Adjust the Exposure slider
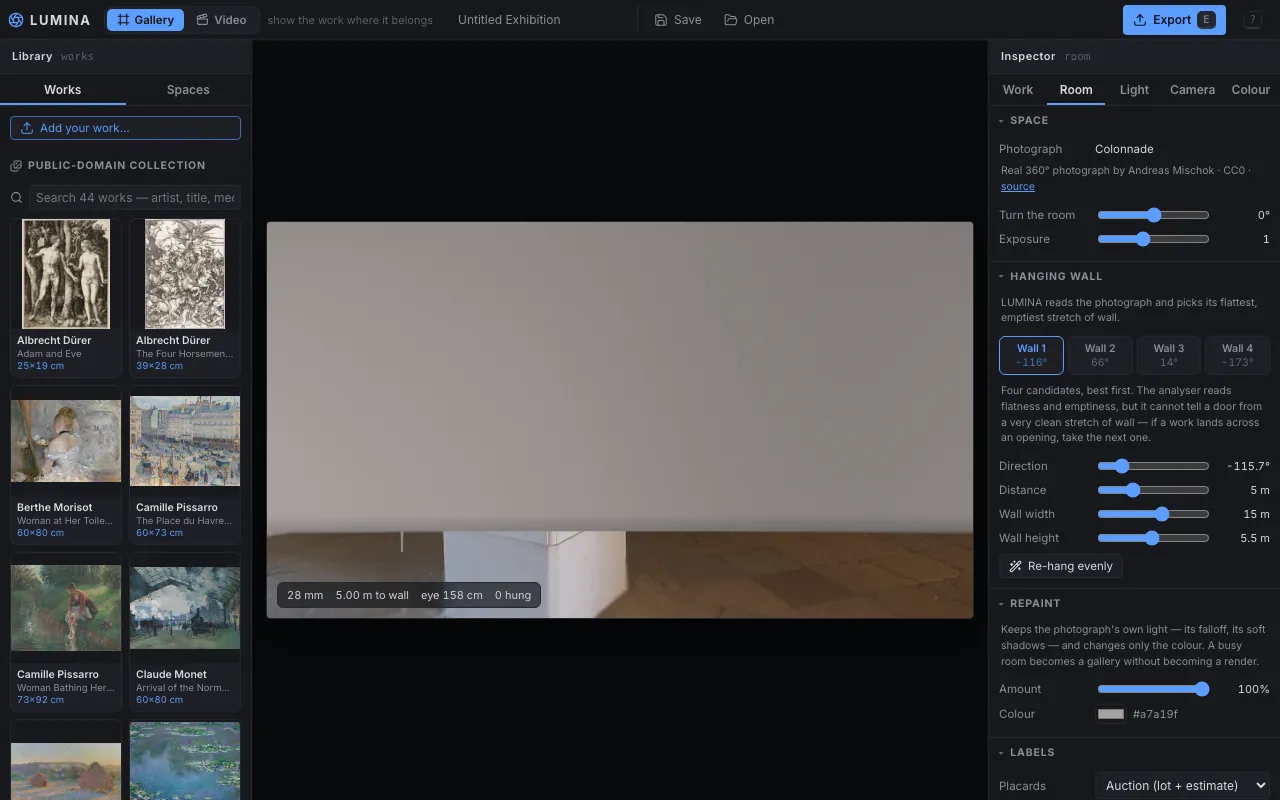 (1153, 239)
